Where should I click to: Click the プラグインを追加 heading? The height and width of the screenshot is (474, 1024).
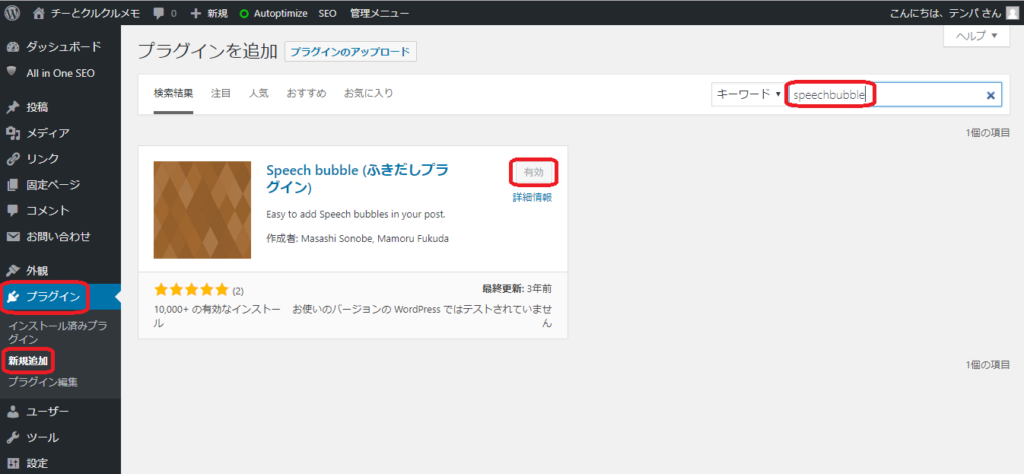tap(208, 52)
